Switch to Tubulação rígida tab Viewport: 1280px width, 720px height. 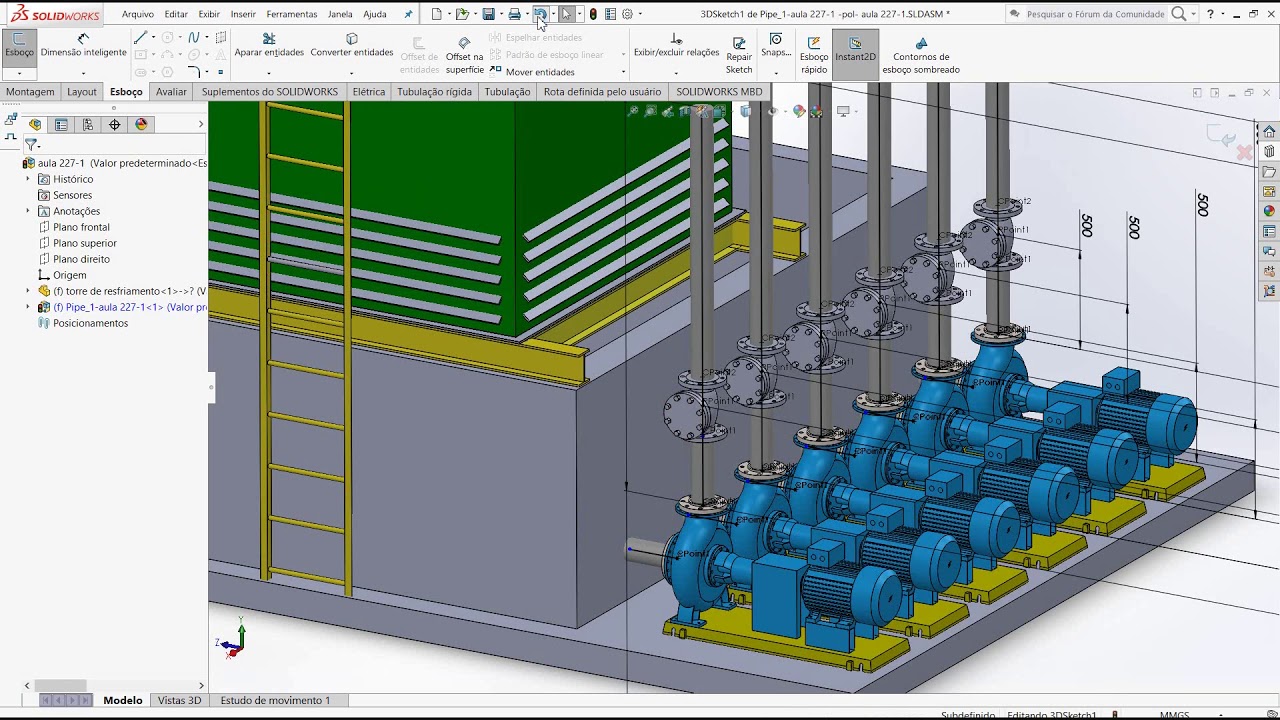tap(434, 91)
